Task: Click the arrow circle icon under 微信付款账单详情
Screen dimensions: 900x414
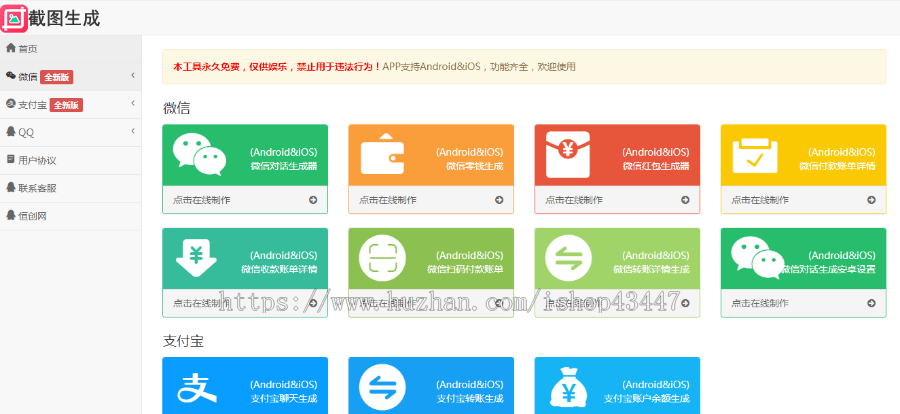Action: 871,200
